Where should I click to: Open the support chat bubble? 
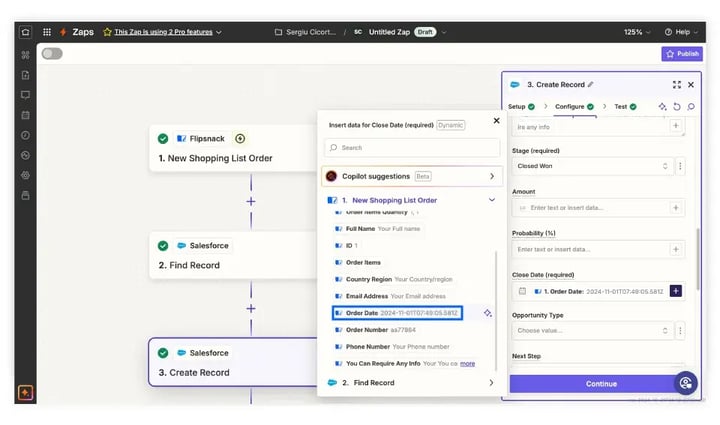tap(686, 383)
